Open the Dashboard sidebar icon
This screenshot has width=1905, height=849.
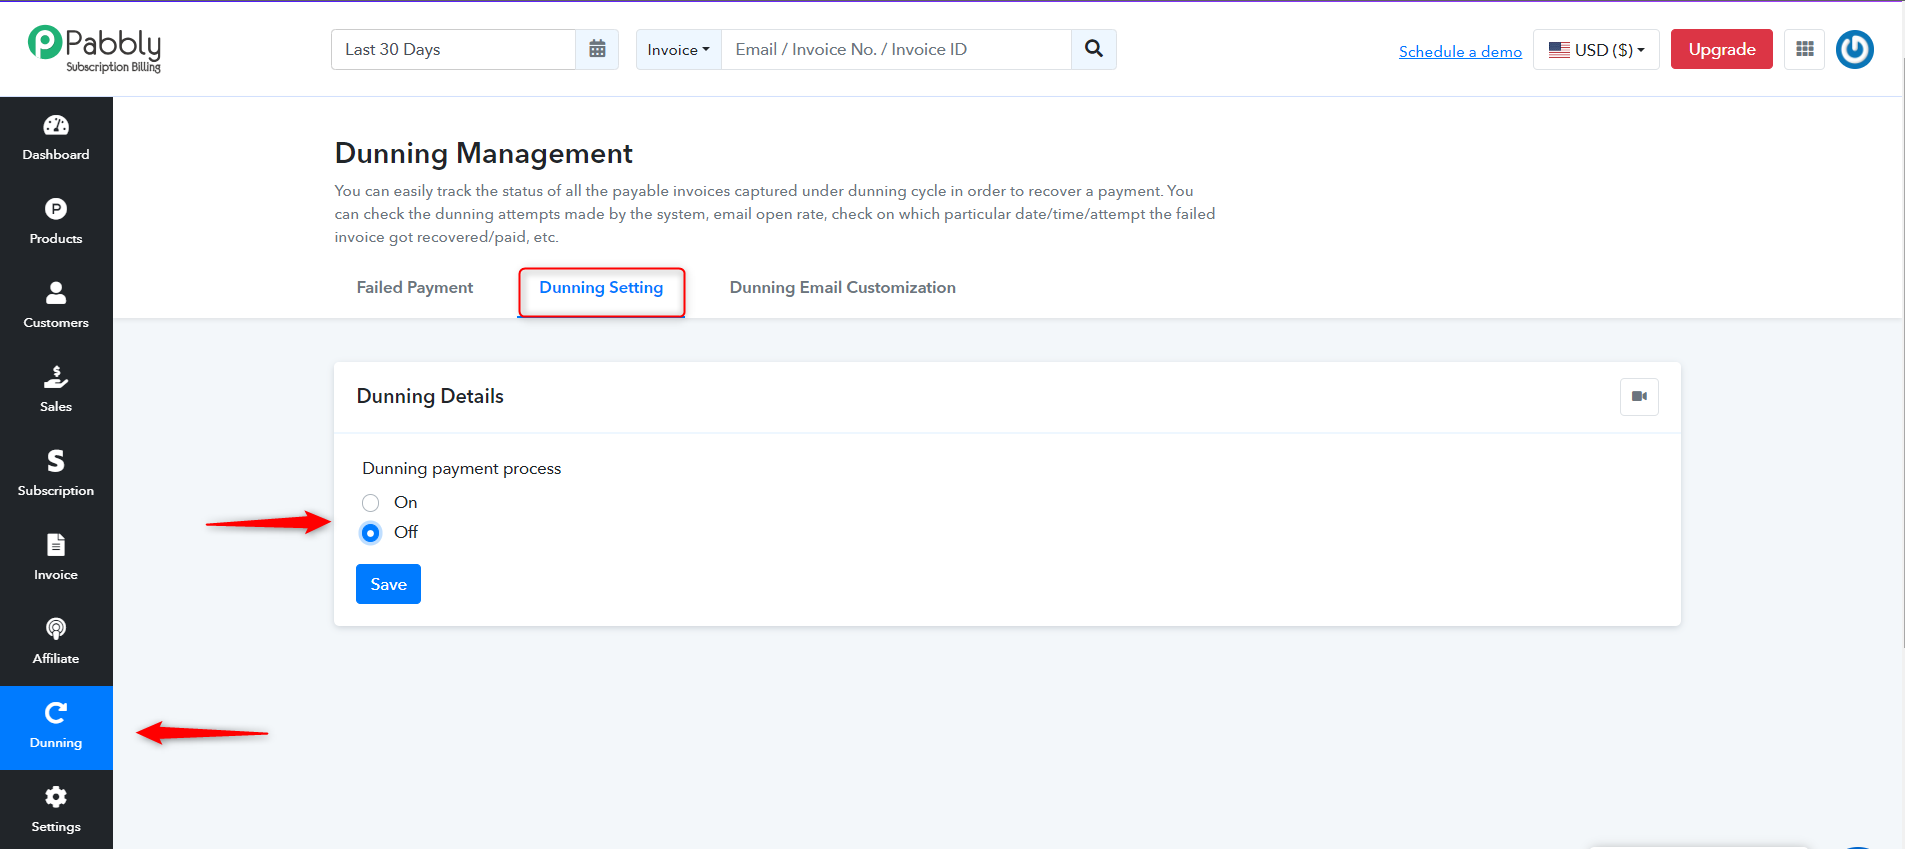tap(56, 126)
